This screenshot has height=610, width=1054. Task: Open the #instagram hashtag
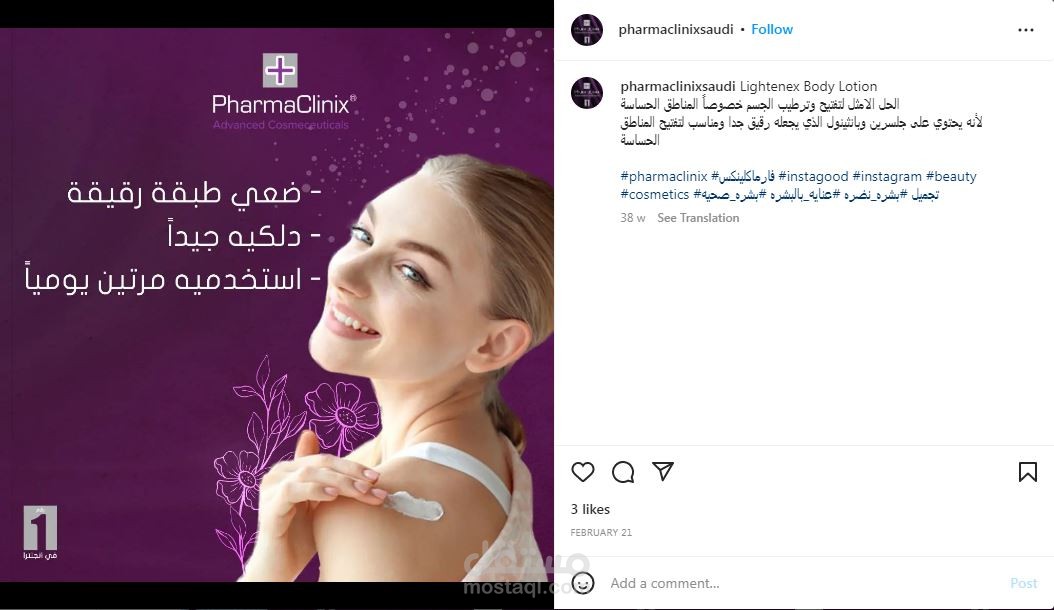pyautogui.click(x=887, y=176)
